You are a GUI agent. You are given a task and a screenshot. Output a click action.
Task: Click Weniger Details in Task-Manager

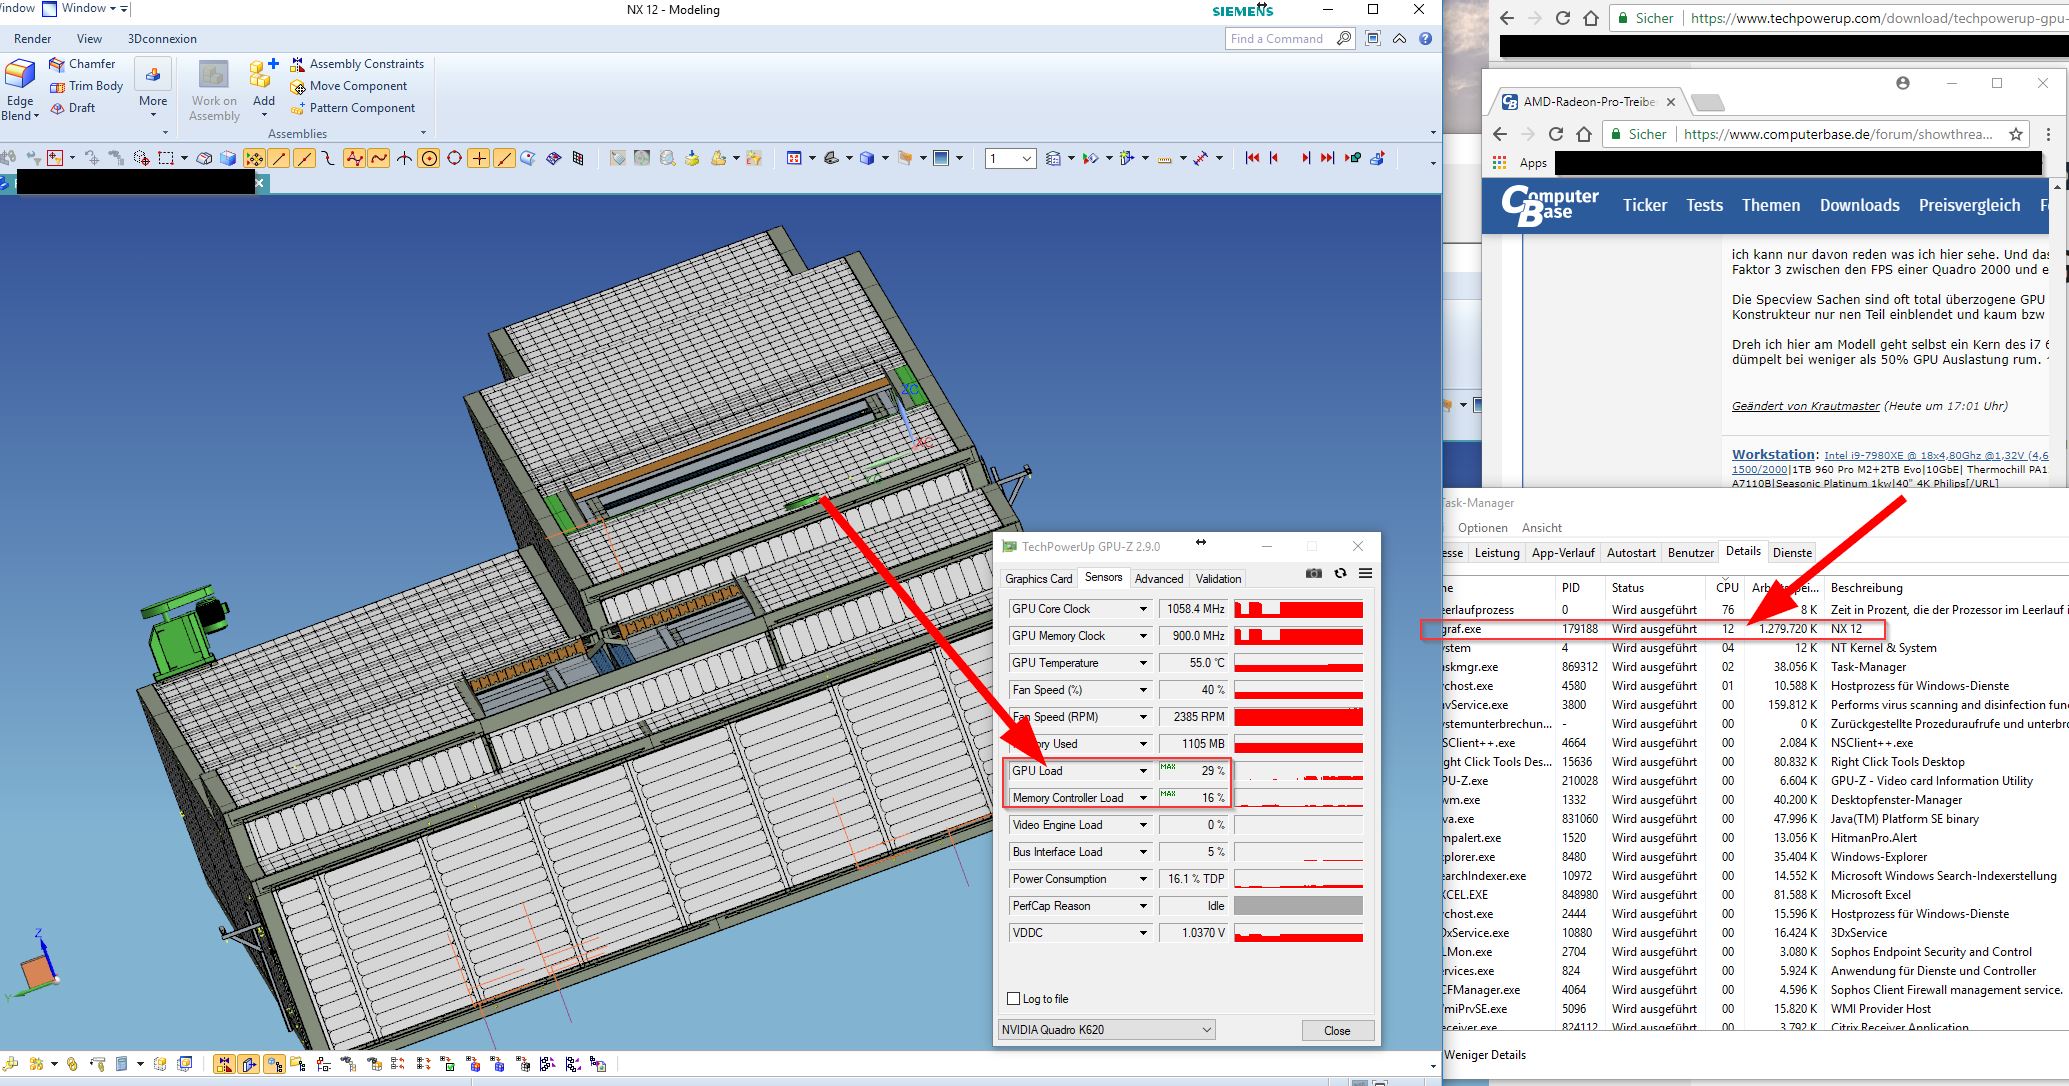coord(1485,1054)
